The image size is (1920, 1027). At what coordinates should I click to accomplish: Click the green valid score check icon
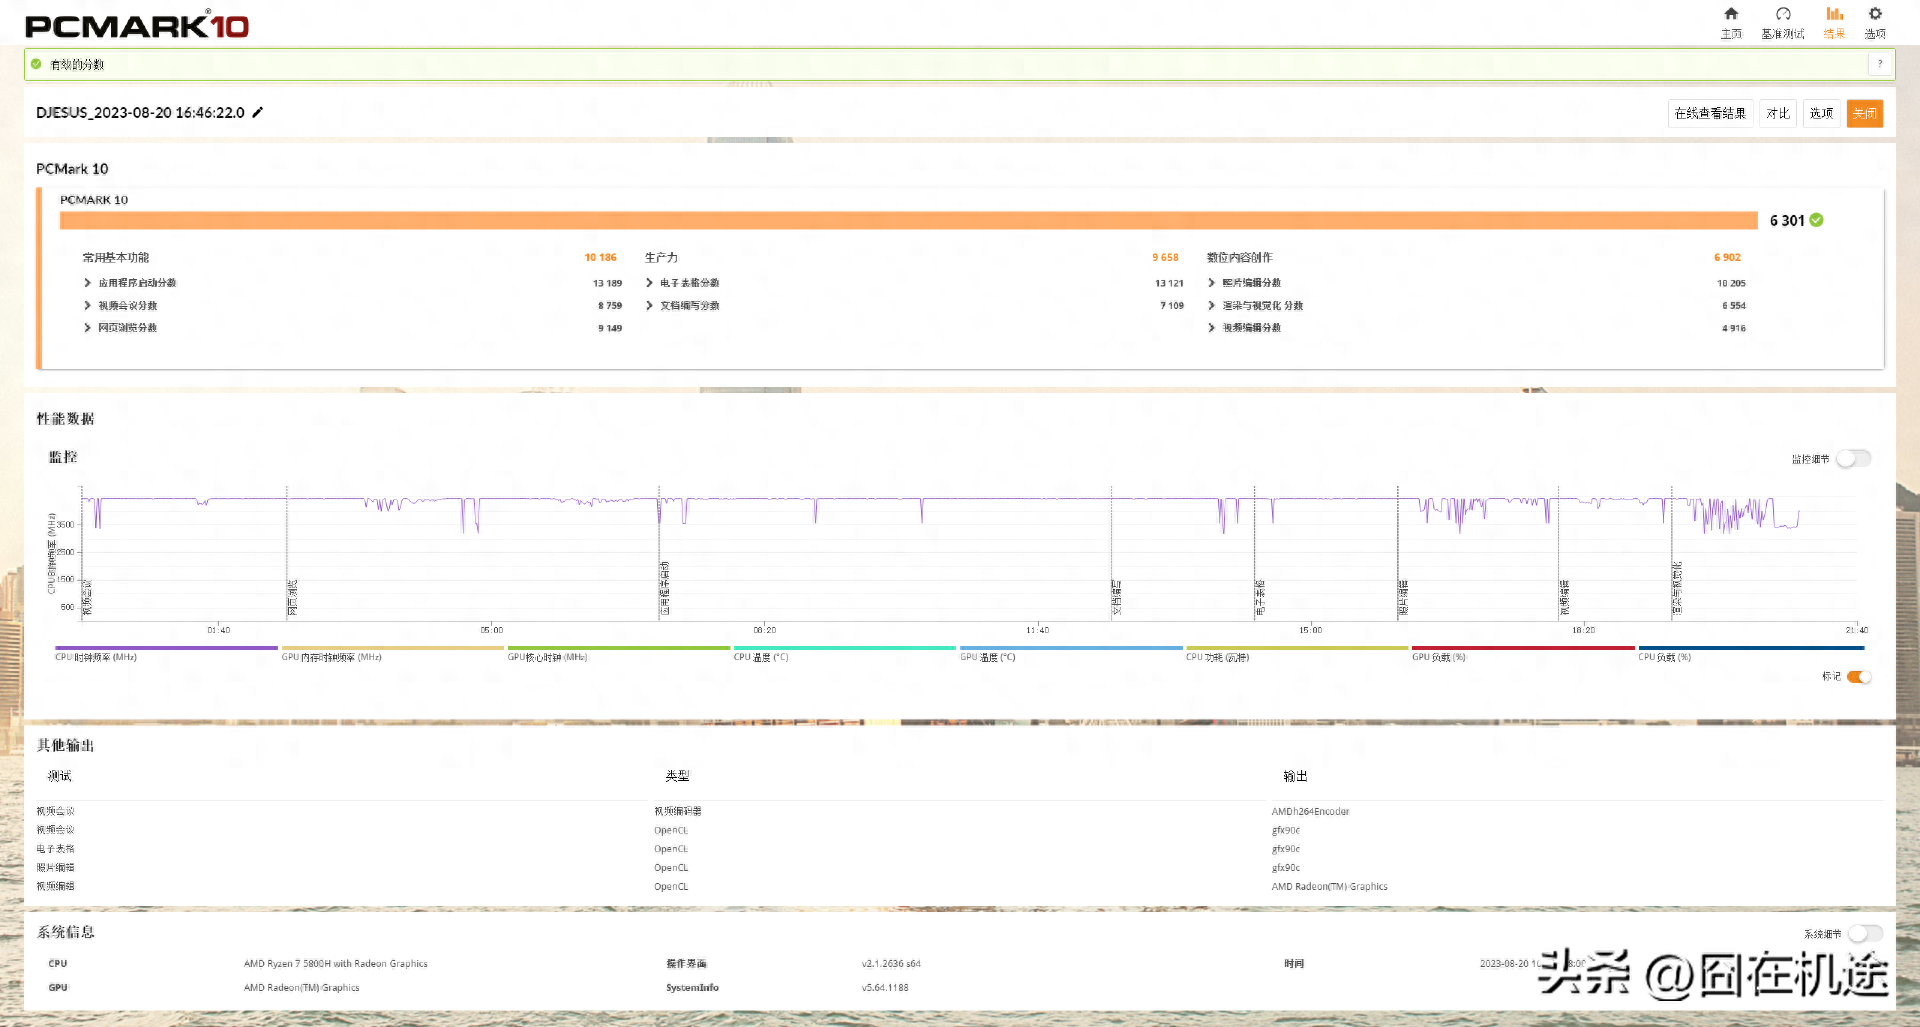(x=36, y=64)
